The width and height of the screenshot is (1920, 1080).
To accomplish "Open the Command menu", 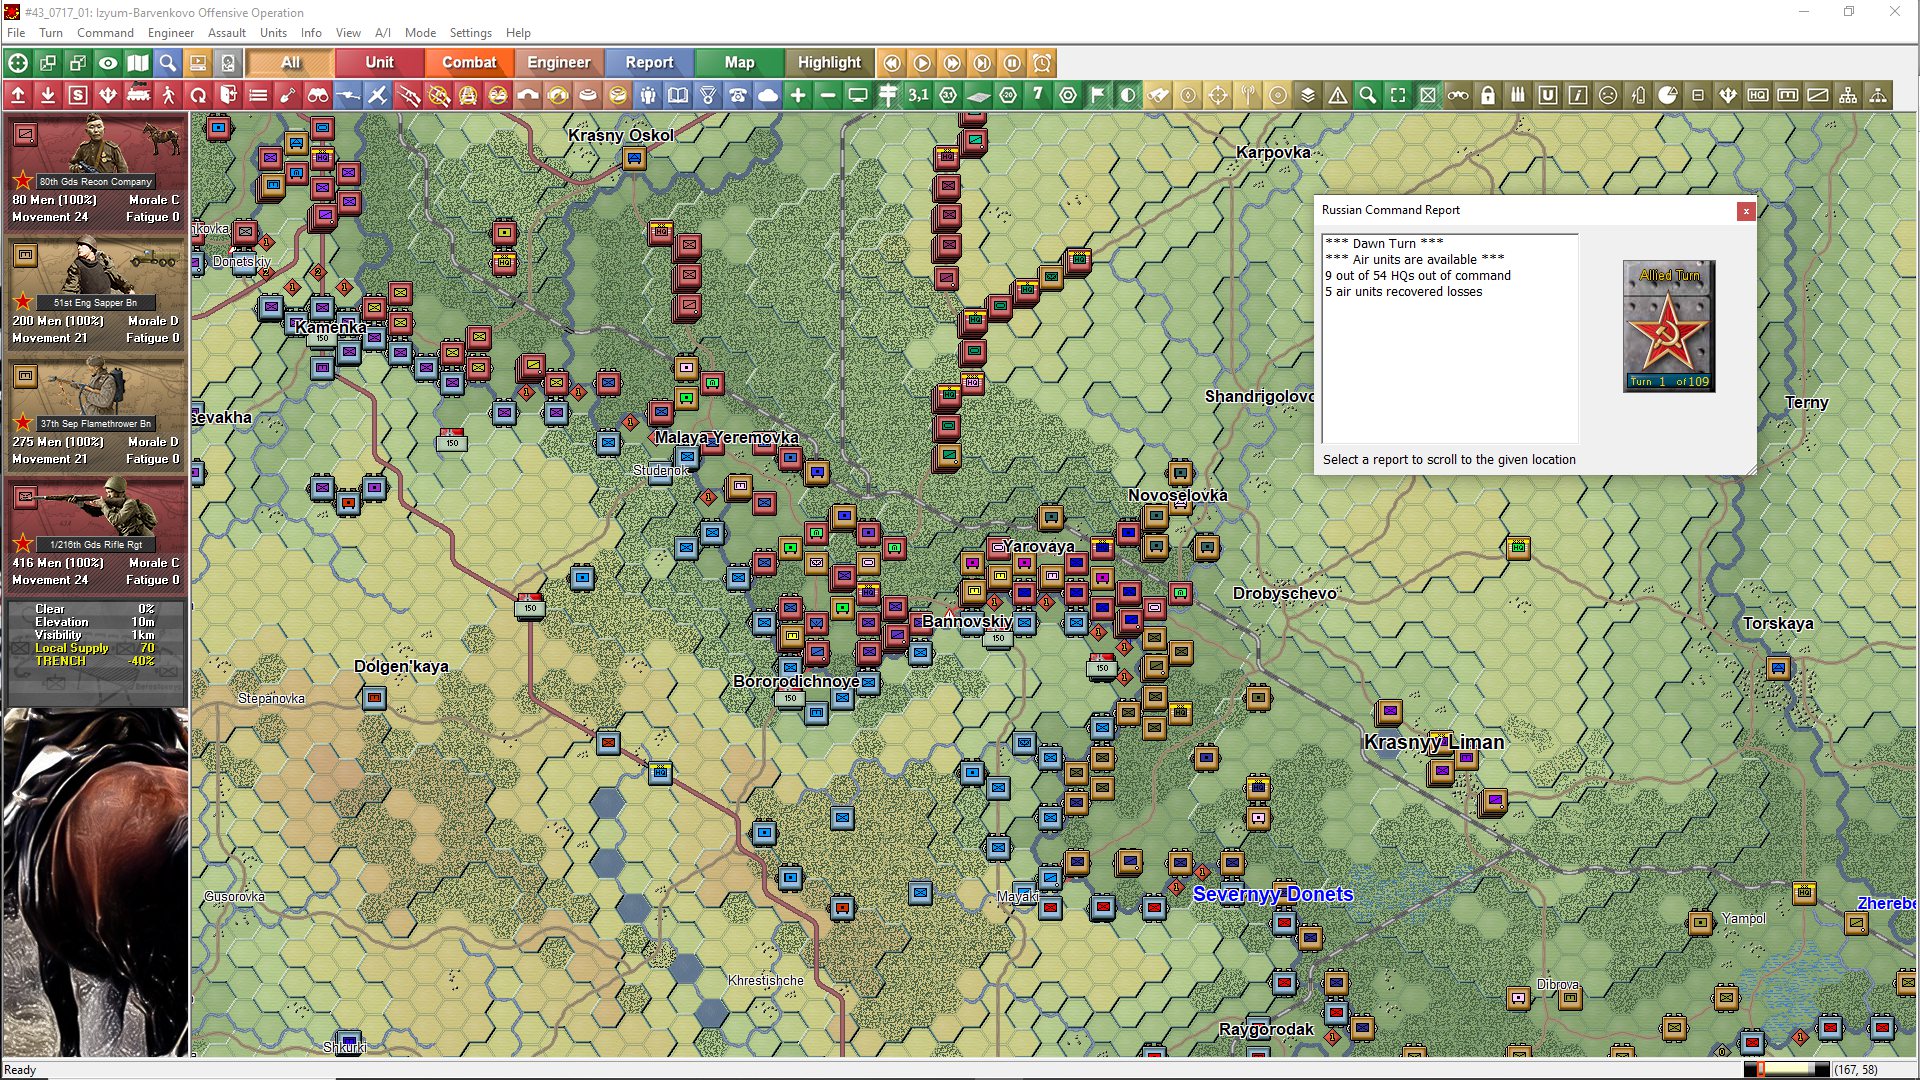I will click(105, 33).
